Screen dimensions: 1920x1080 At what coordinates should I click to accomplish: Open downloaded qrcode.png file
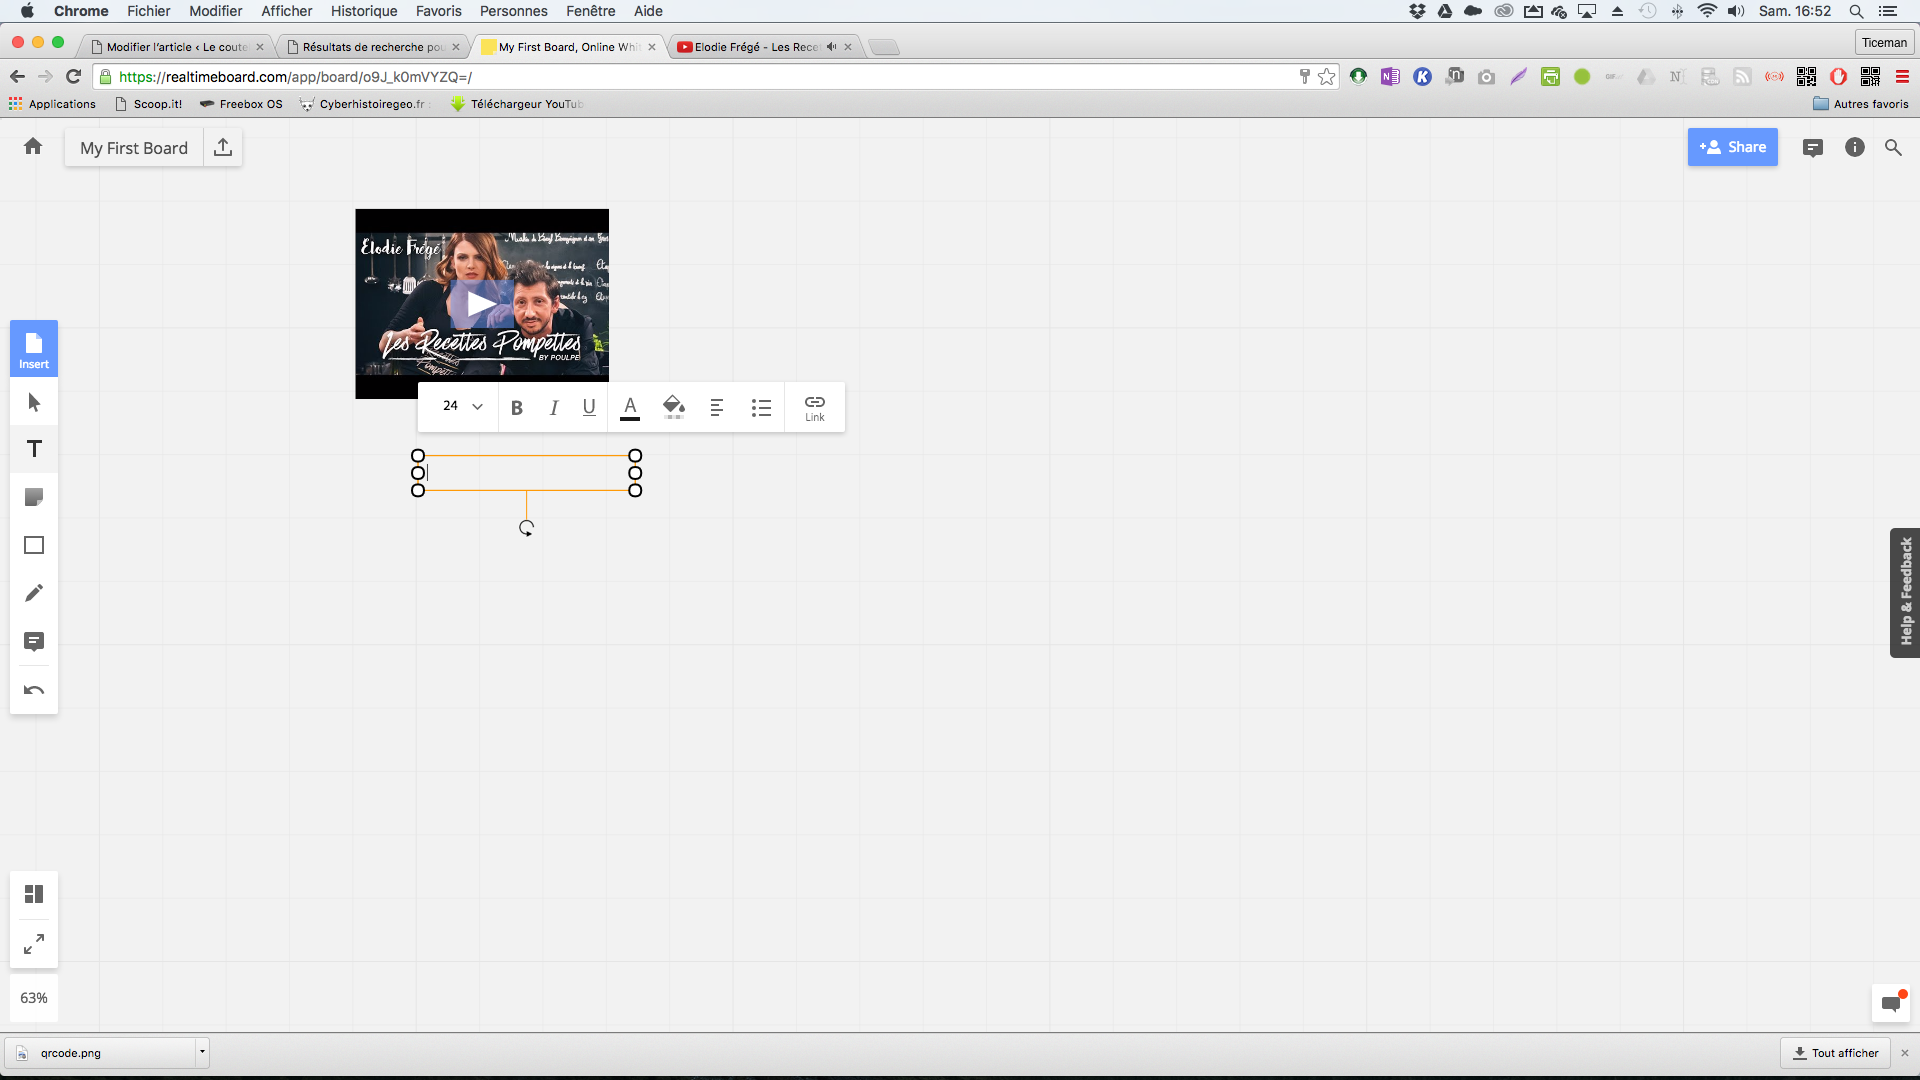coord(101,1053)
